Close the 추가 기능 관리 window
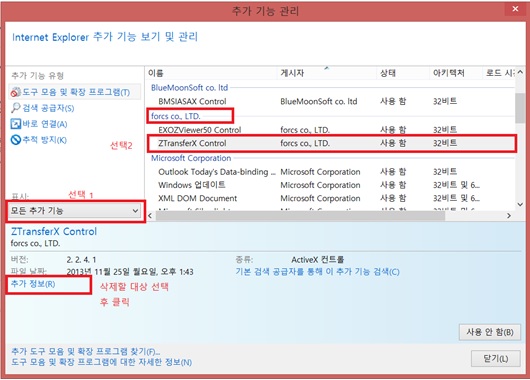 click(x=515, y=9)
